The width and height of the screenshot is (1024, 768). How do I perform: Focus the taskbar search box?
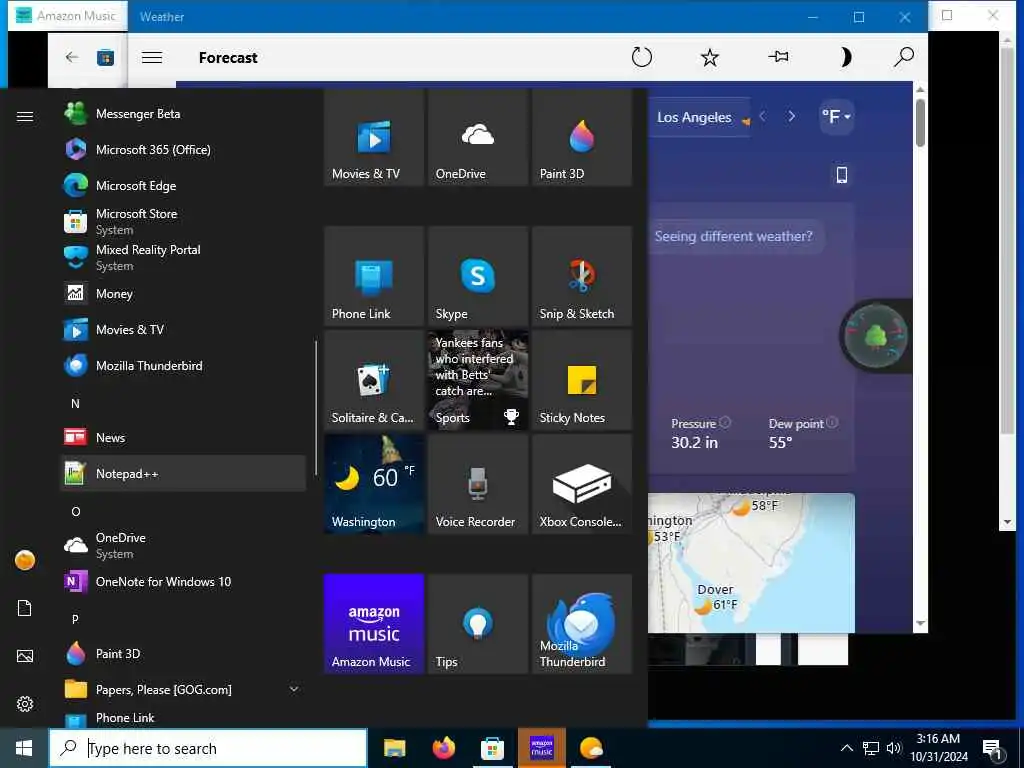pyautogui.click(x=208, y=748)
